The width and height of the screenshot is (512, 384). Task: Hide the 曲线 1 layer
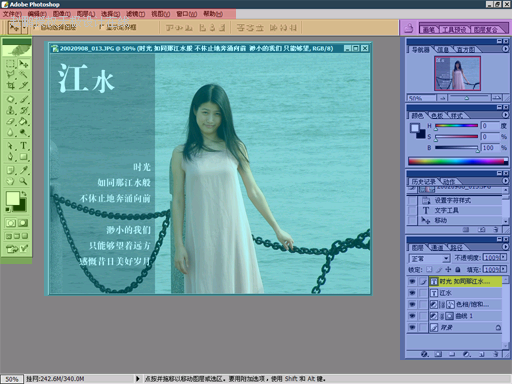412,316
